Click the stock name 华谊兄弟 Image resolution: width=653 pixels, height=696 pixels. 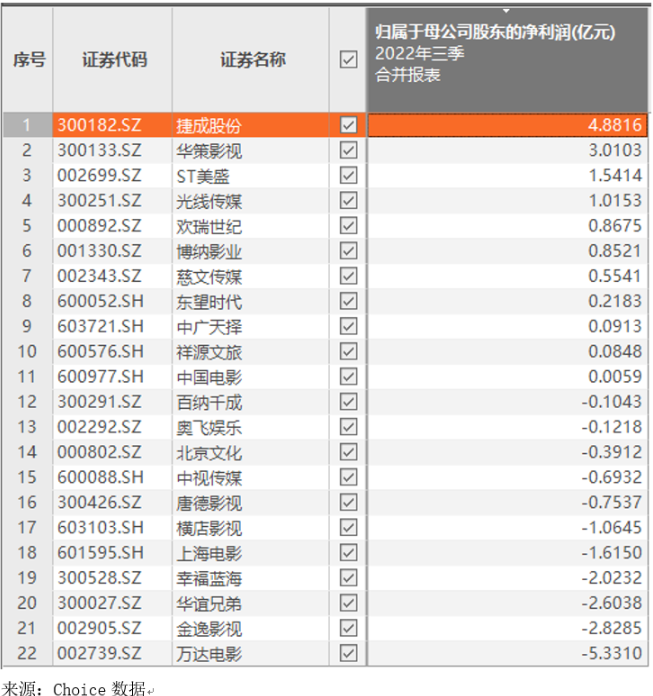pos(209,604)
